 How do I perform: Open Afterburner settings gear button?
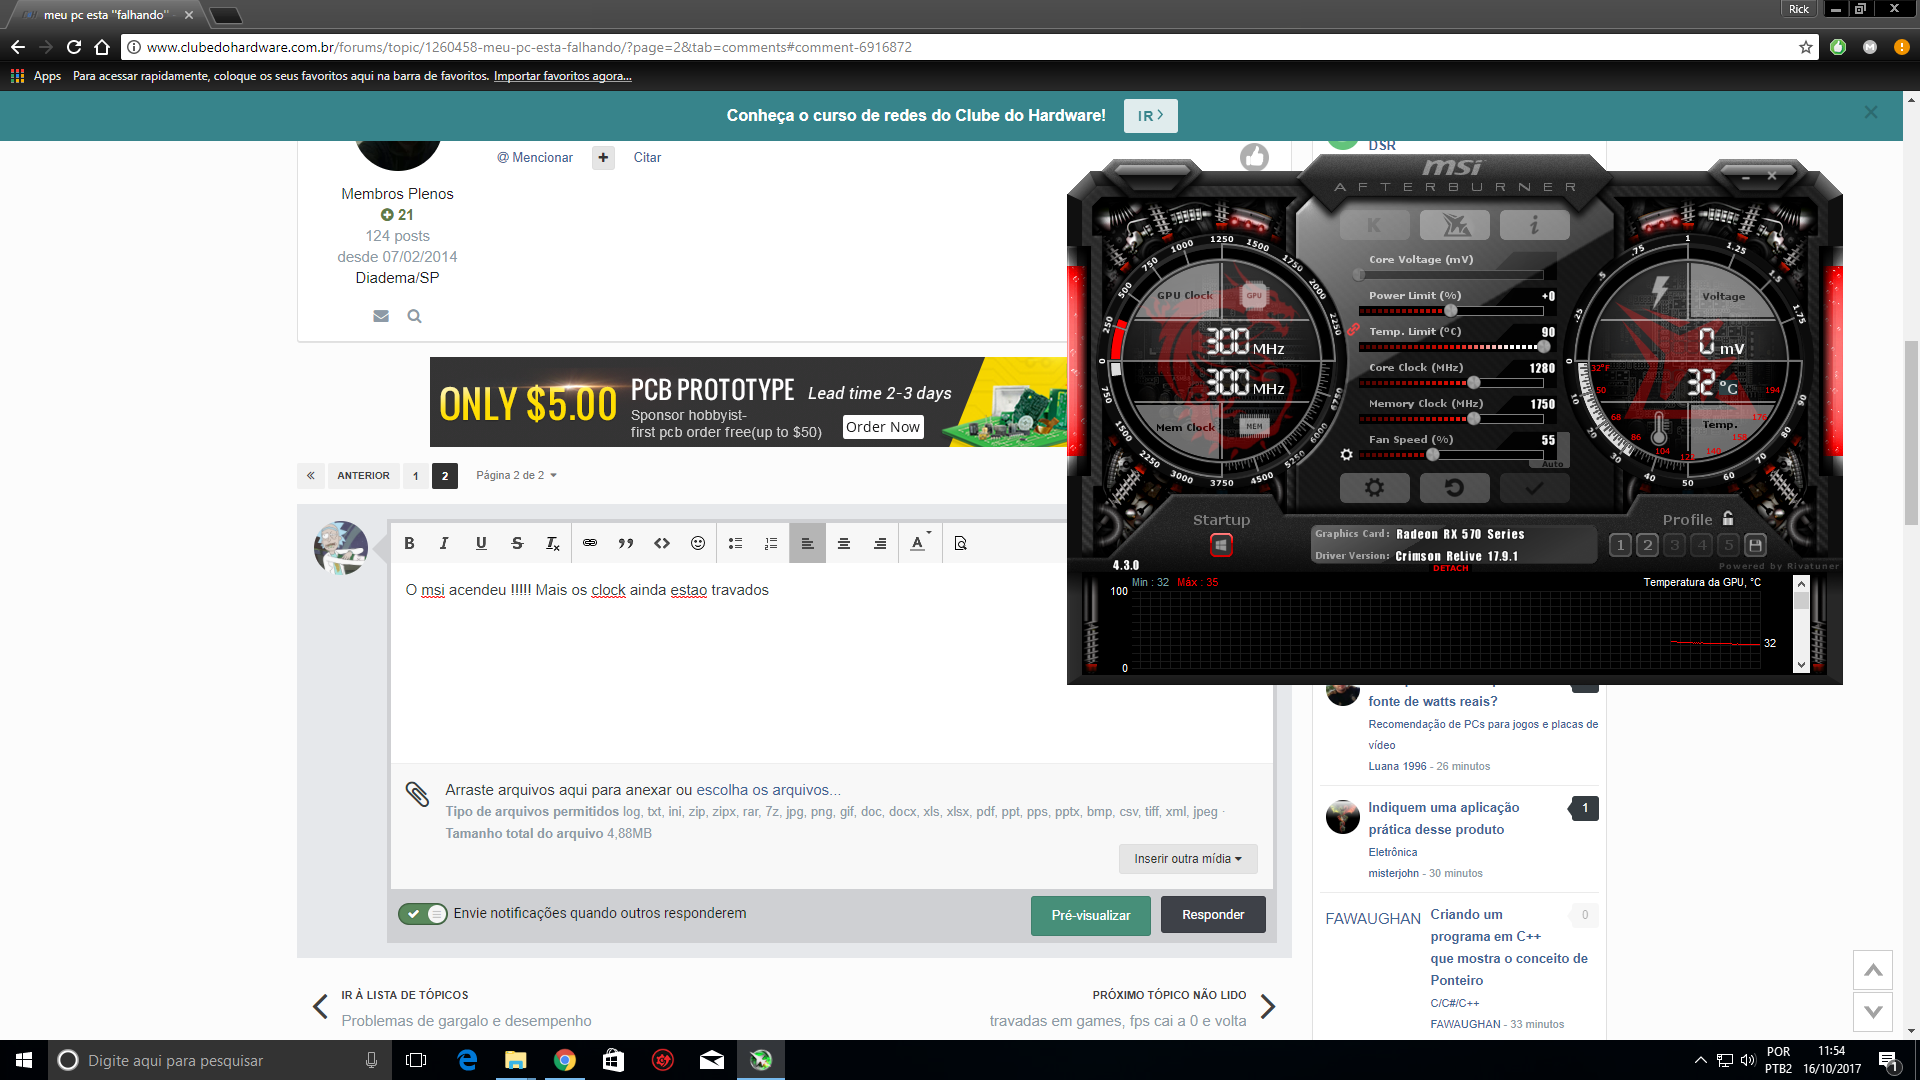click(x=1374, y=487)
